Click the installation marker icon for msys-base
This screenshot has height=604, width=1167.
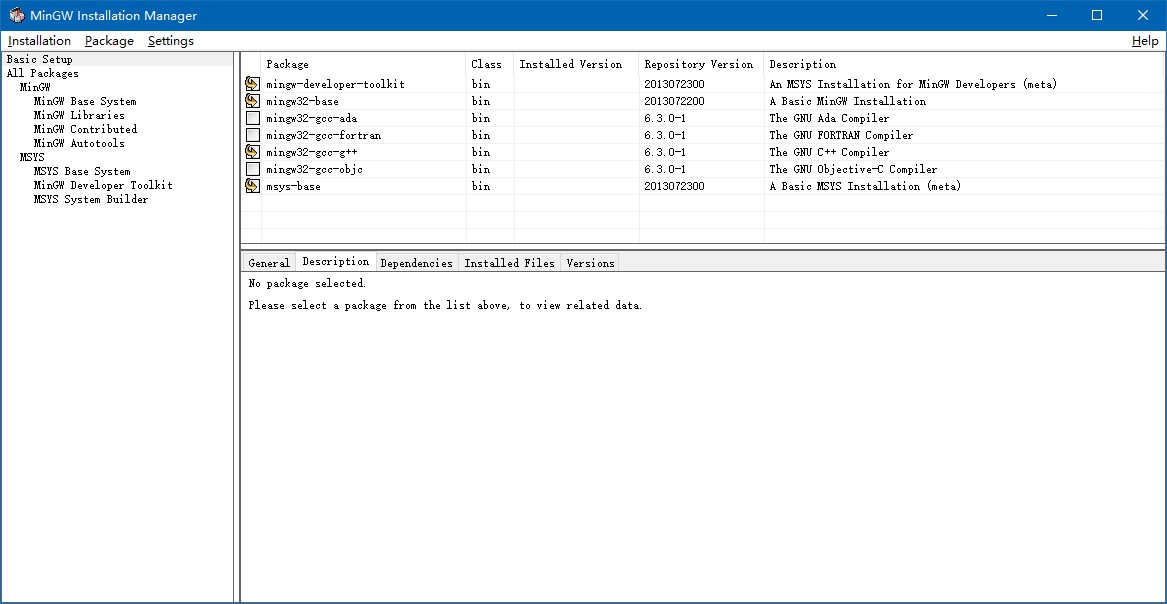(x=252, y=186)
